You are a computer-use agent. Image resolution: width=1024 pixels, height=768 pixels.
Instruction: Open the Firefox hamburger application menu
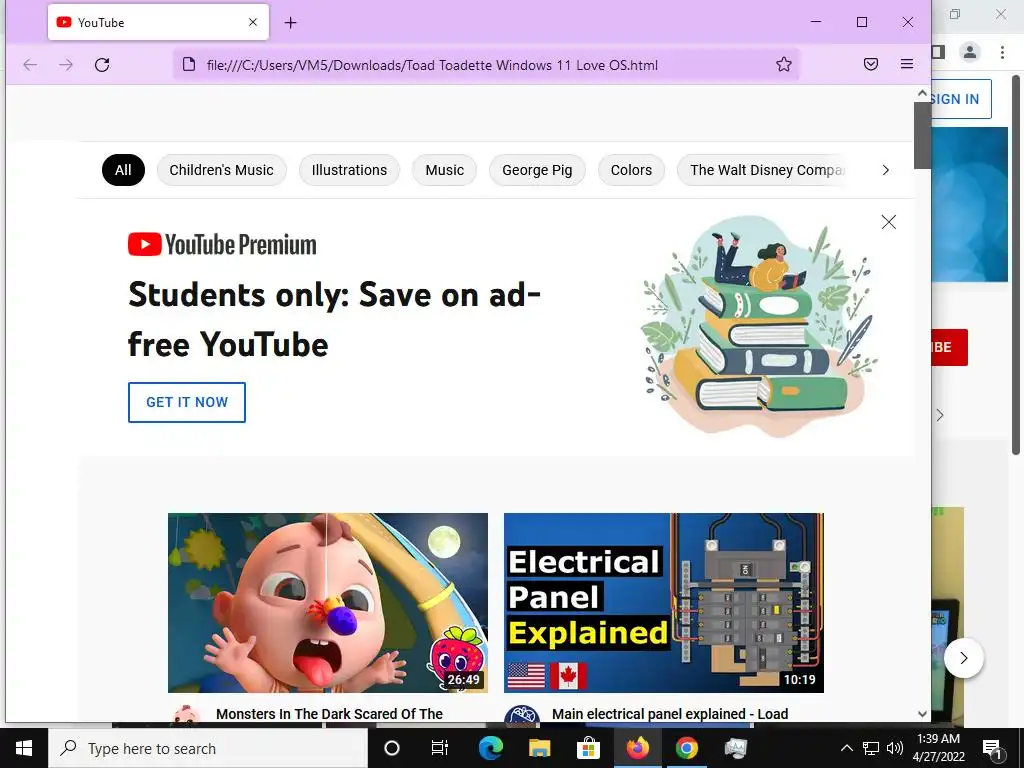pos(906,64)
